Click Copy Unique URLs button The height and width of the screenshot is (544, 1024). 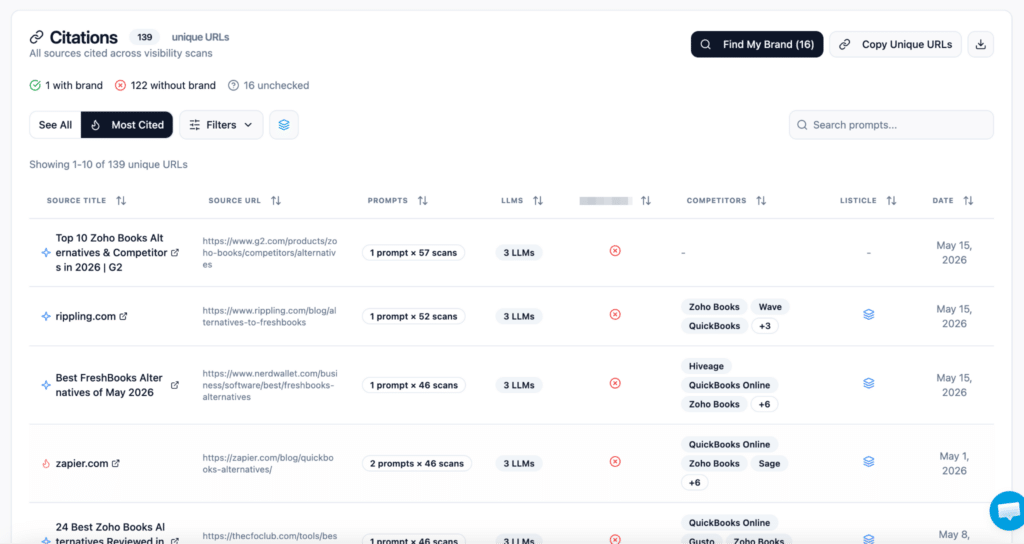click(x=895, y=44)
